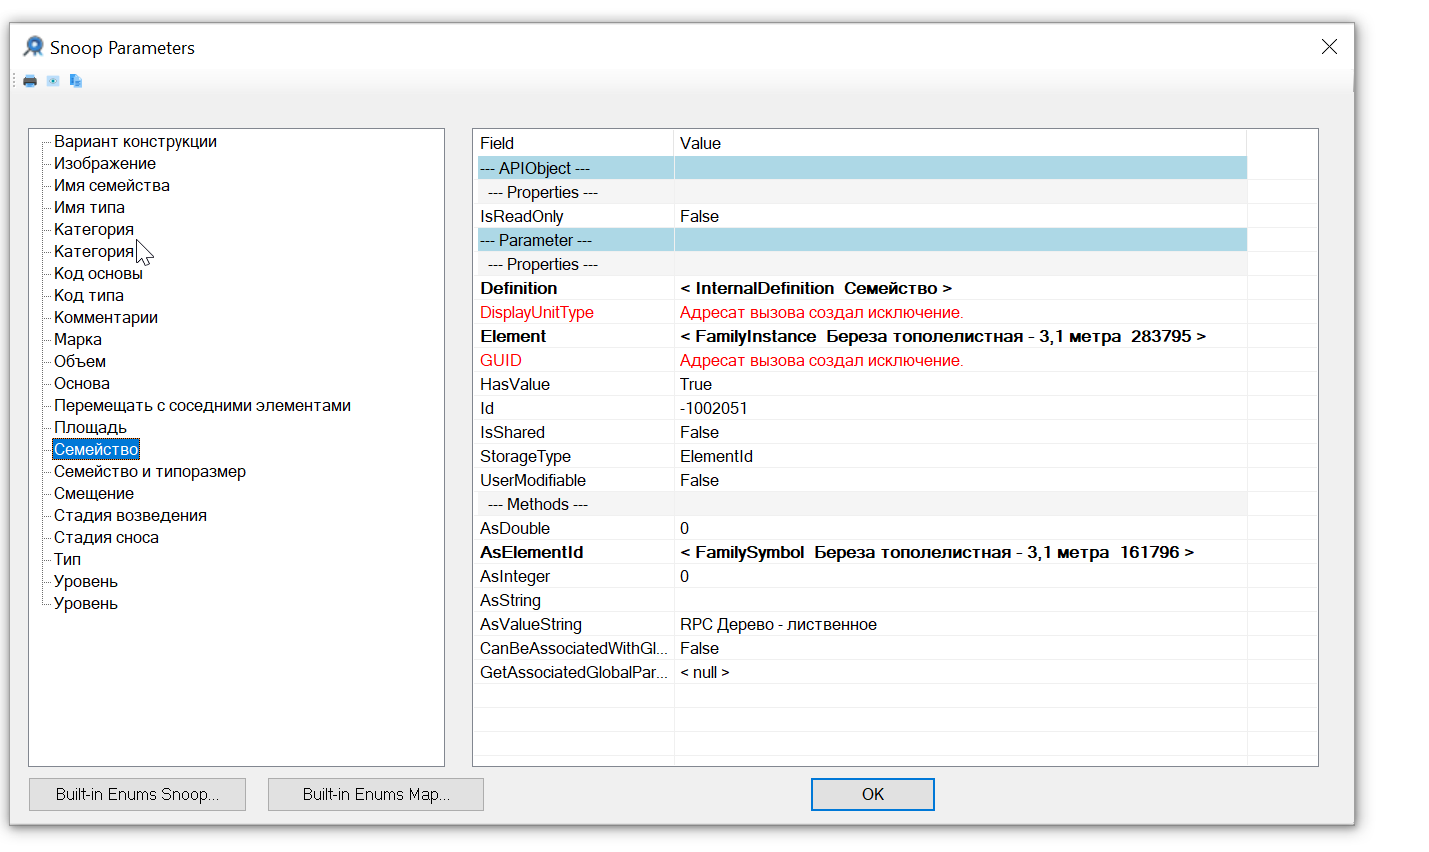The width and height of the screenshot is (1429, 852).
Task: Select the Вариант конструкции parameter
Action: (x=135, y=142)
